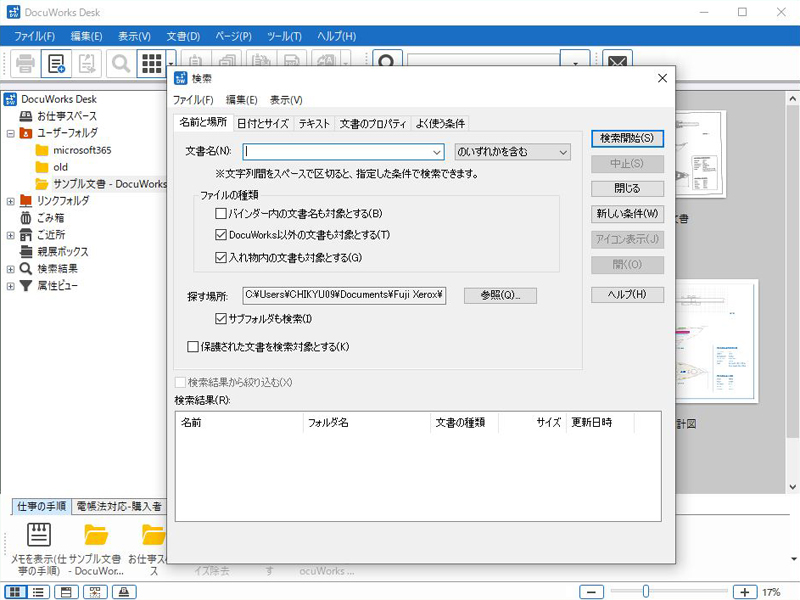Switch to thumbnail view in the status bar
The width and height of the screenshot is (800, 600).
click(x=15, y=592)
